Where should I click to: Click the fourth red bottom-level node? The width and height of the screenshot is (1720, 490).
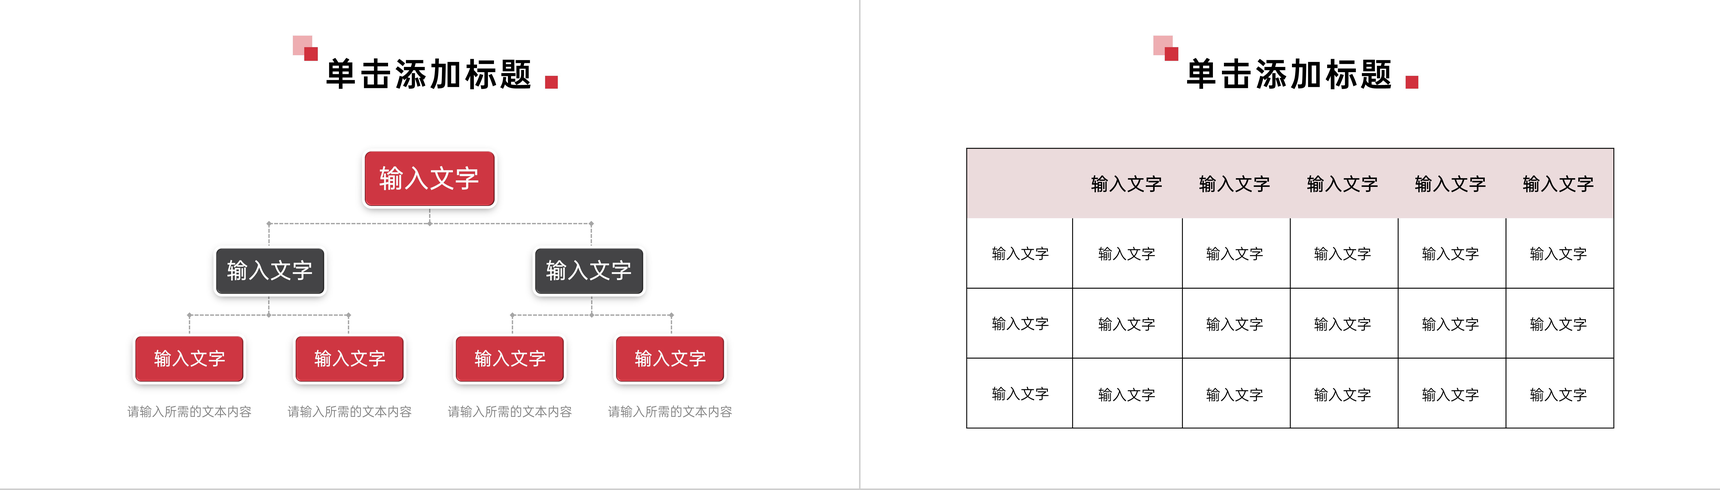[670, 359]
